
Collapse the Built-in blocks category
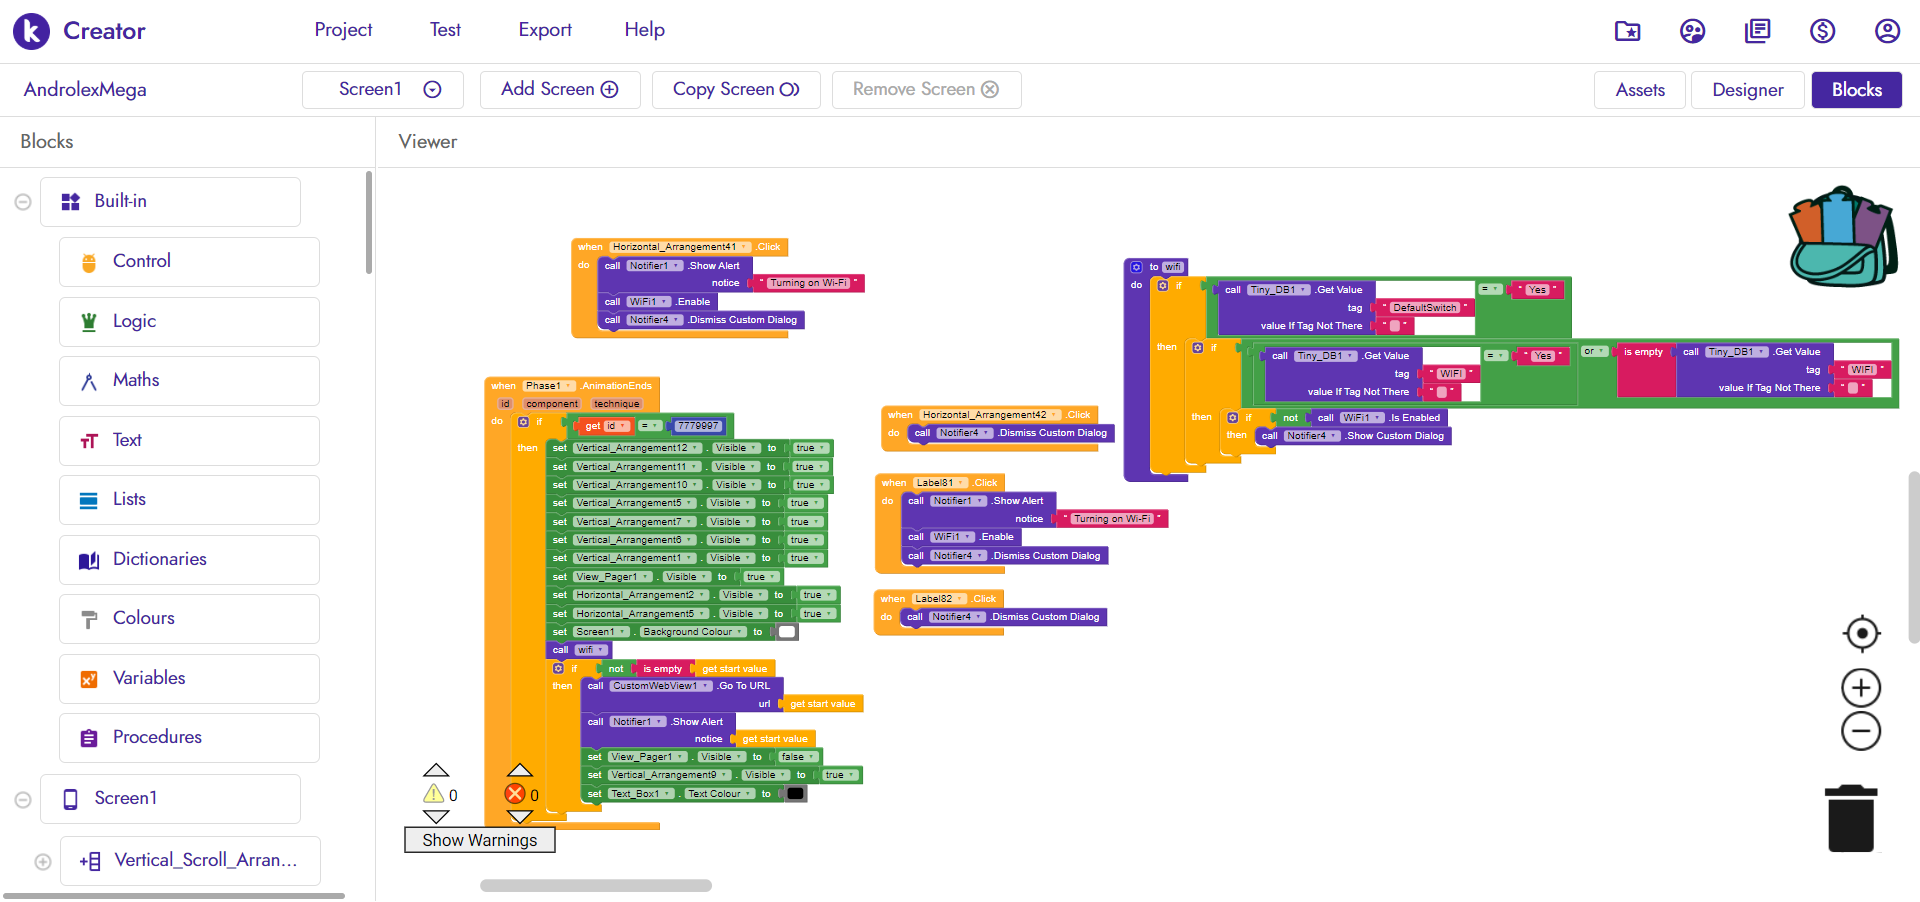click(x=23, y=202)
